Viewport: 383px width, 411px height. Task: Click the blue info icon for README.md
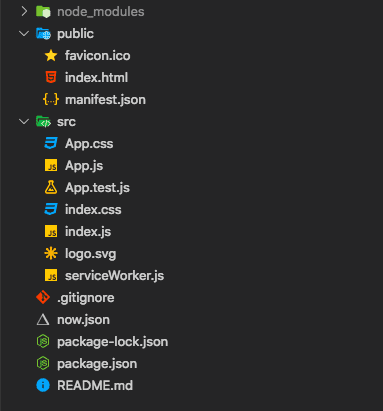pos(43,385)
